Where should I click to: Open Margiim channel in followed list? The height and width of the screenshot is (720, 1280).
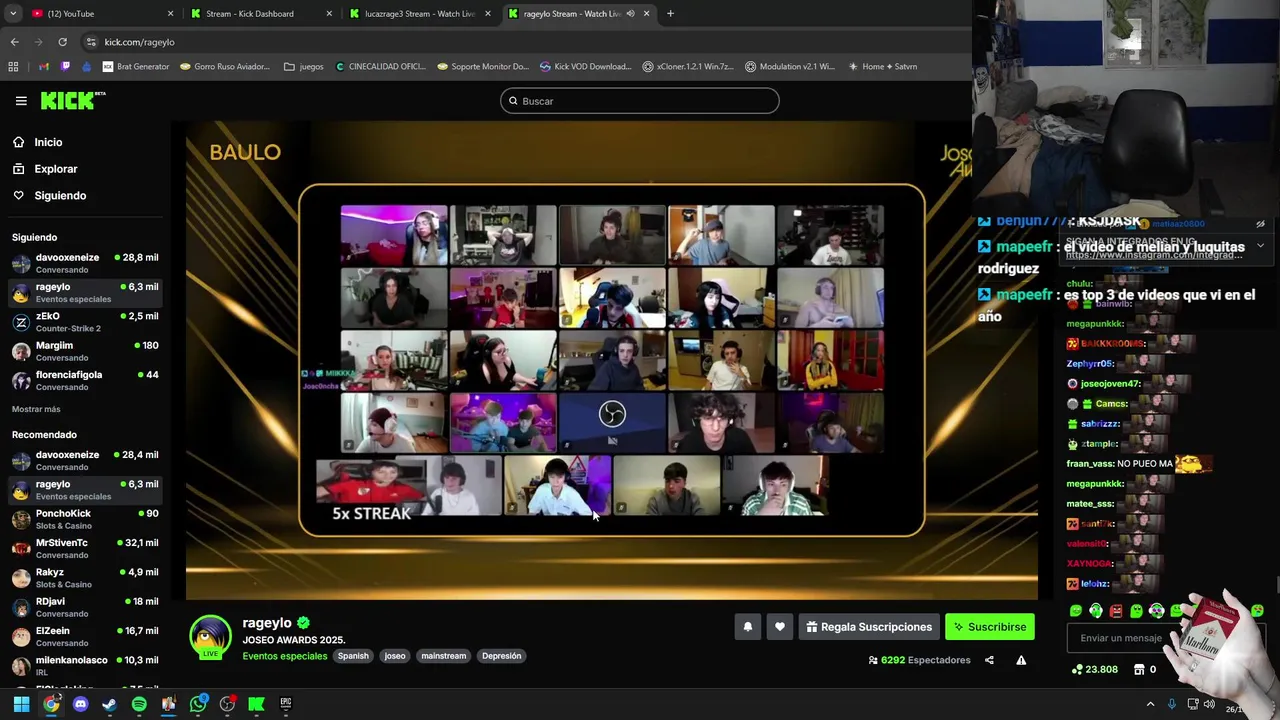tap(85, 351)
